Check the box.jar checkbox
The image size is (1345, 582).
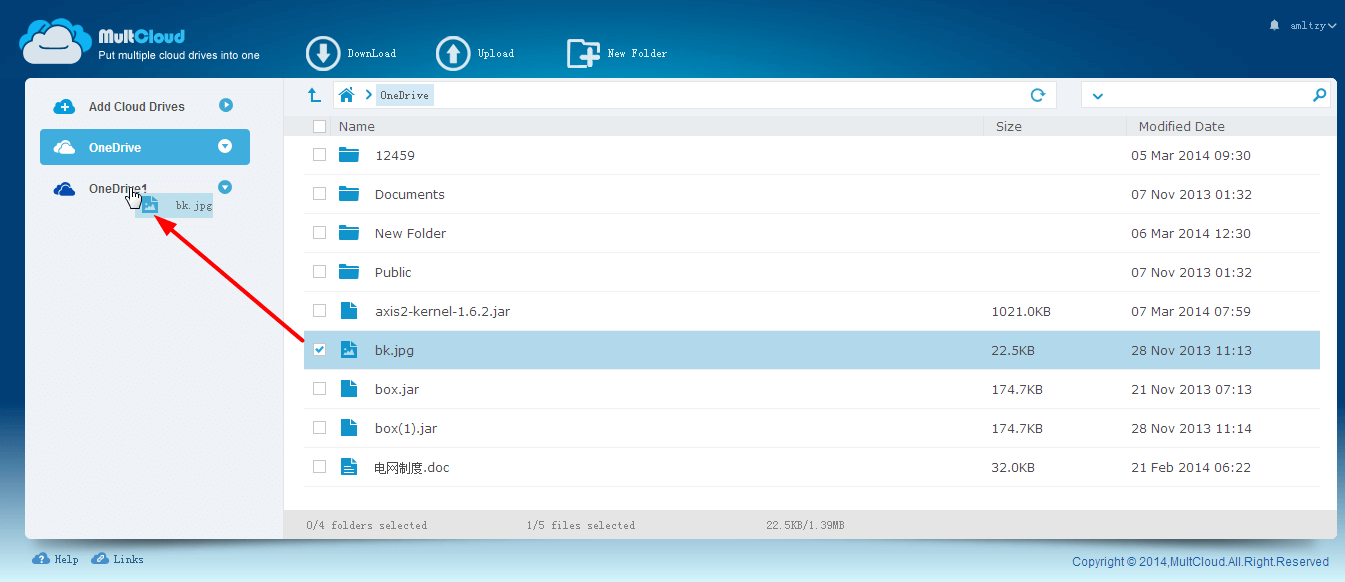319,389
